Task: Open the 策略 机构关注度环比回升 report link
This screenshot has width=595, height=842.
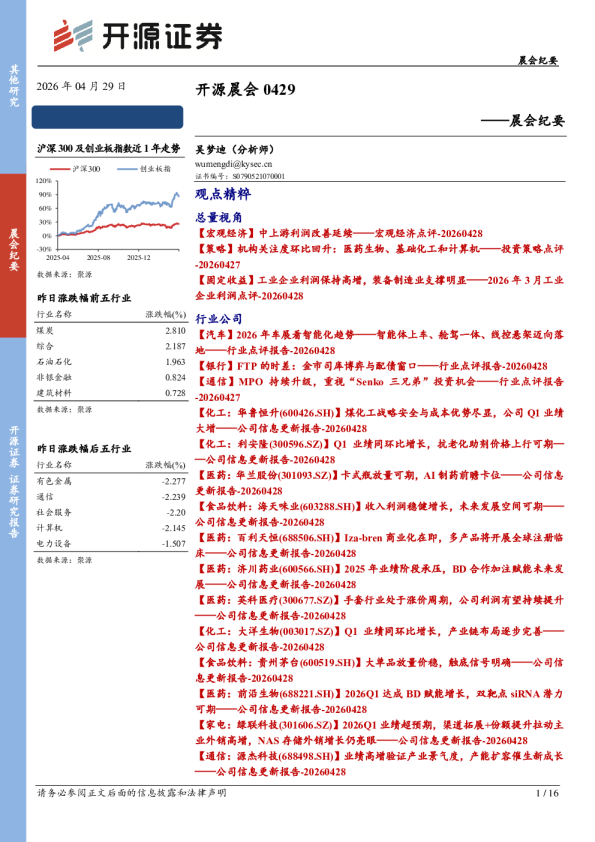Action: 380,257
